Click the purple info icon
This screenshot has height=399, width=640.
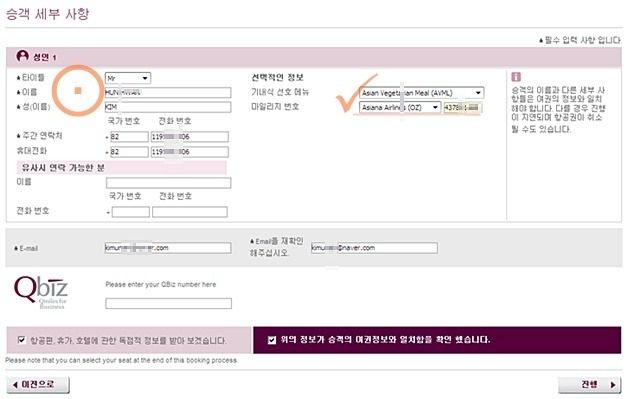point(516,76)
